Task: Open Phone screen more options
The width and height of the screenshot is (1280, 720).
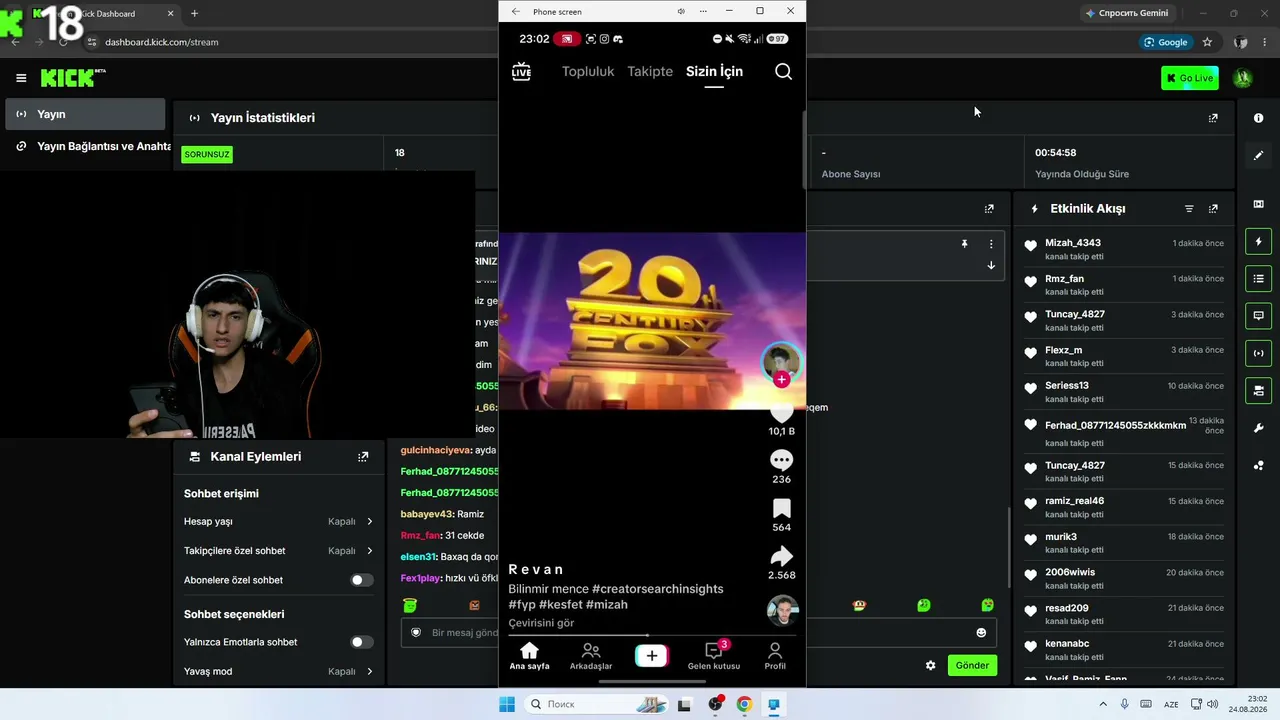Action: pos(704,12)
